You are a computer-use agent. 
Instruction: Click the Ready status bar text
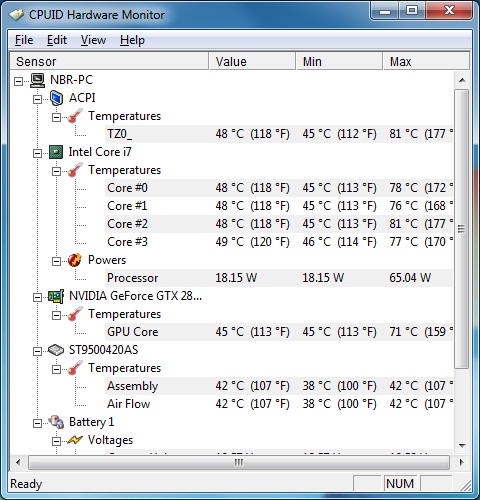click(26, 484)
